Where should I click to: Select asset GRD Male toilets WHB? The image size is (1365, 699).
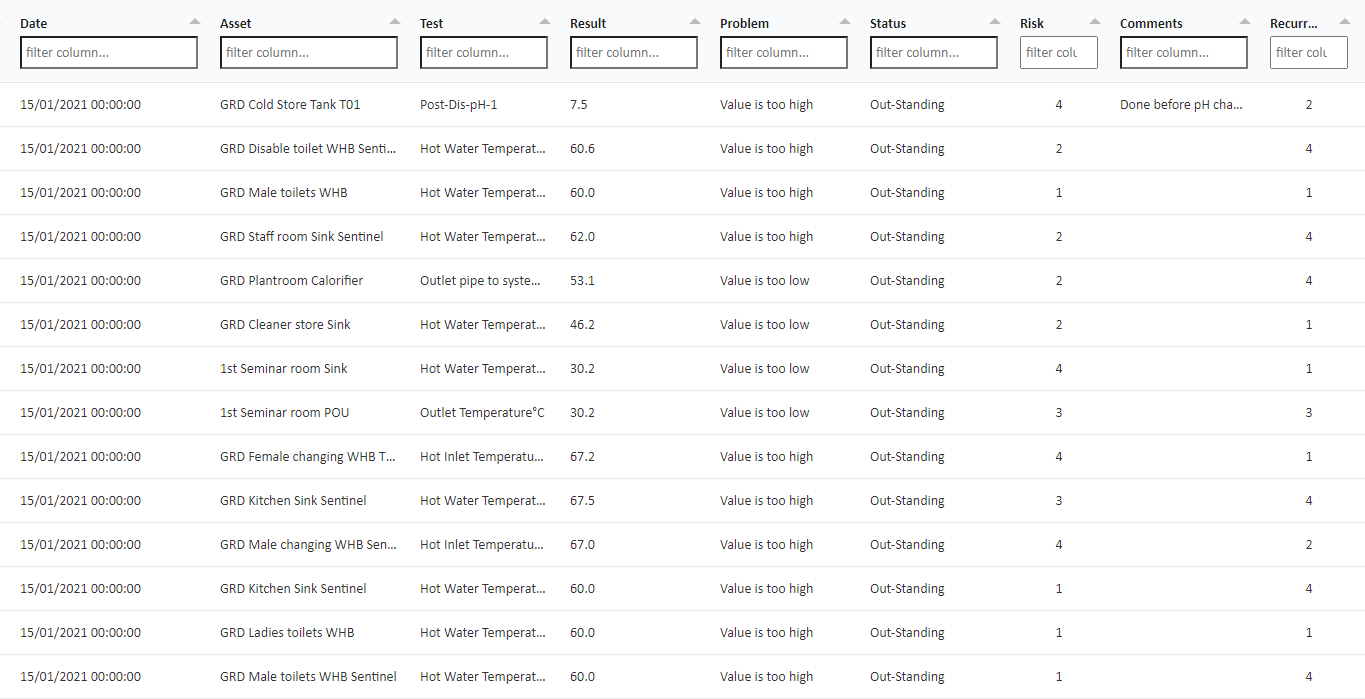pos(284,192)
